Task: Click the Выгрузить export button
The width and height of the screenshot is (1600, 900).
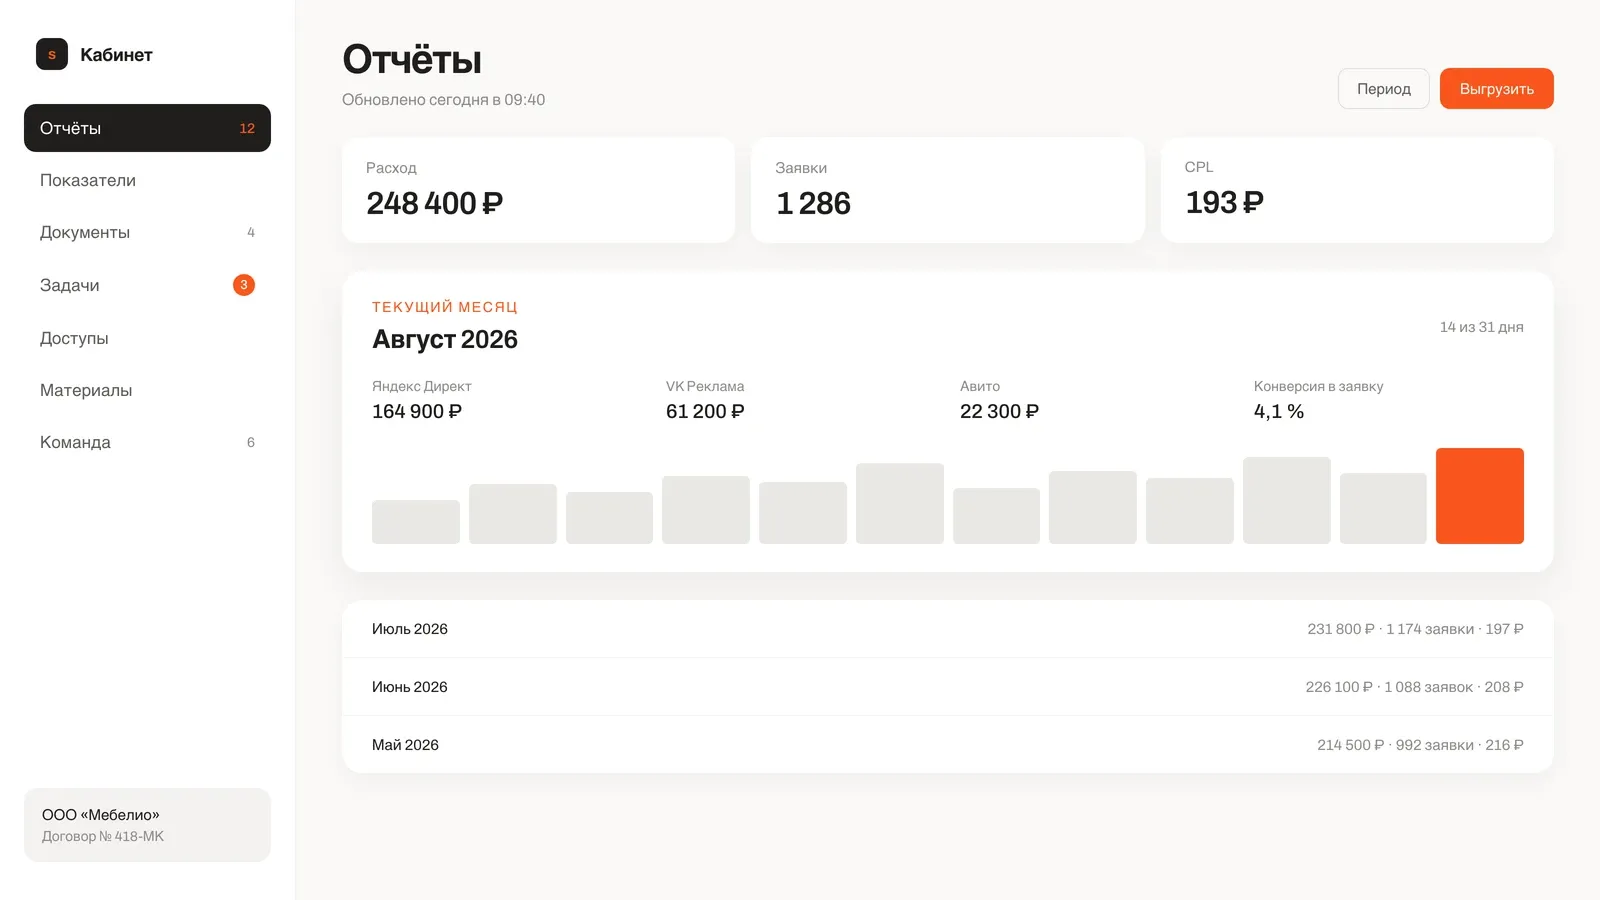Action: click(x=1497, y=89)
